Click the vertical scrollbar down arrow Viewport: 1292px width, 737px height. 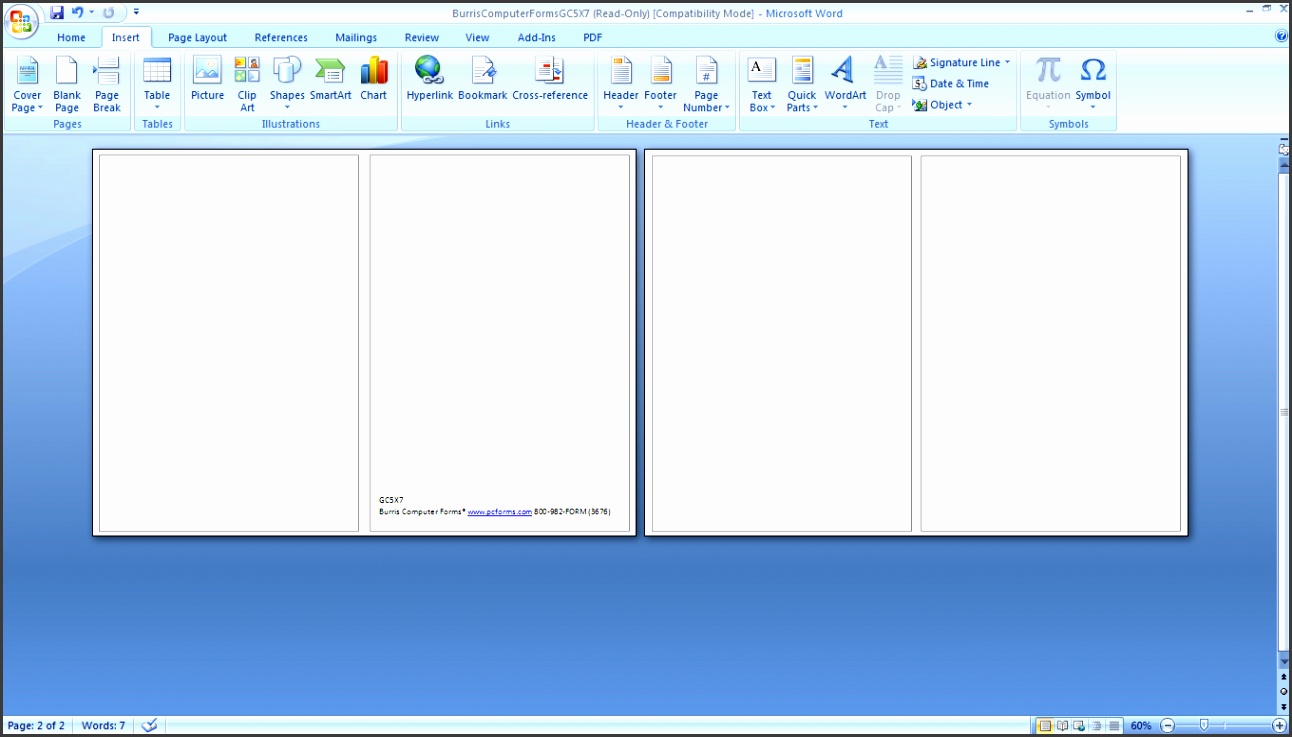[1284, 662]
